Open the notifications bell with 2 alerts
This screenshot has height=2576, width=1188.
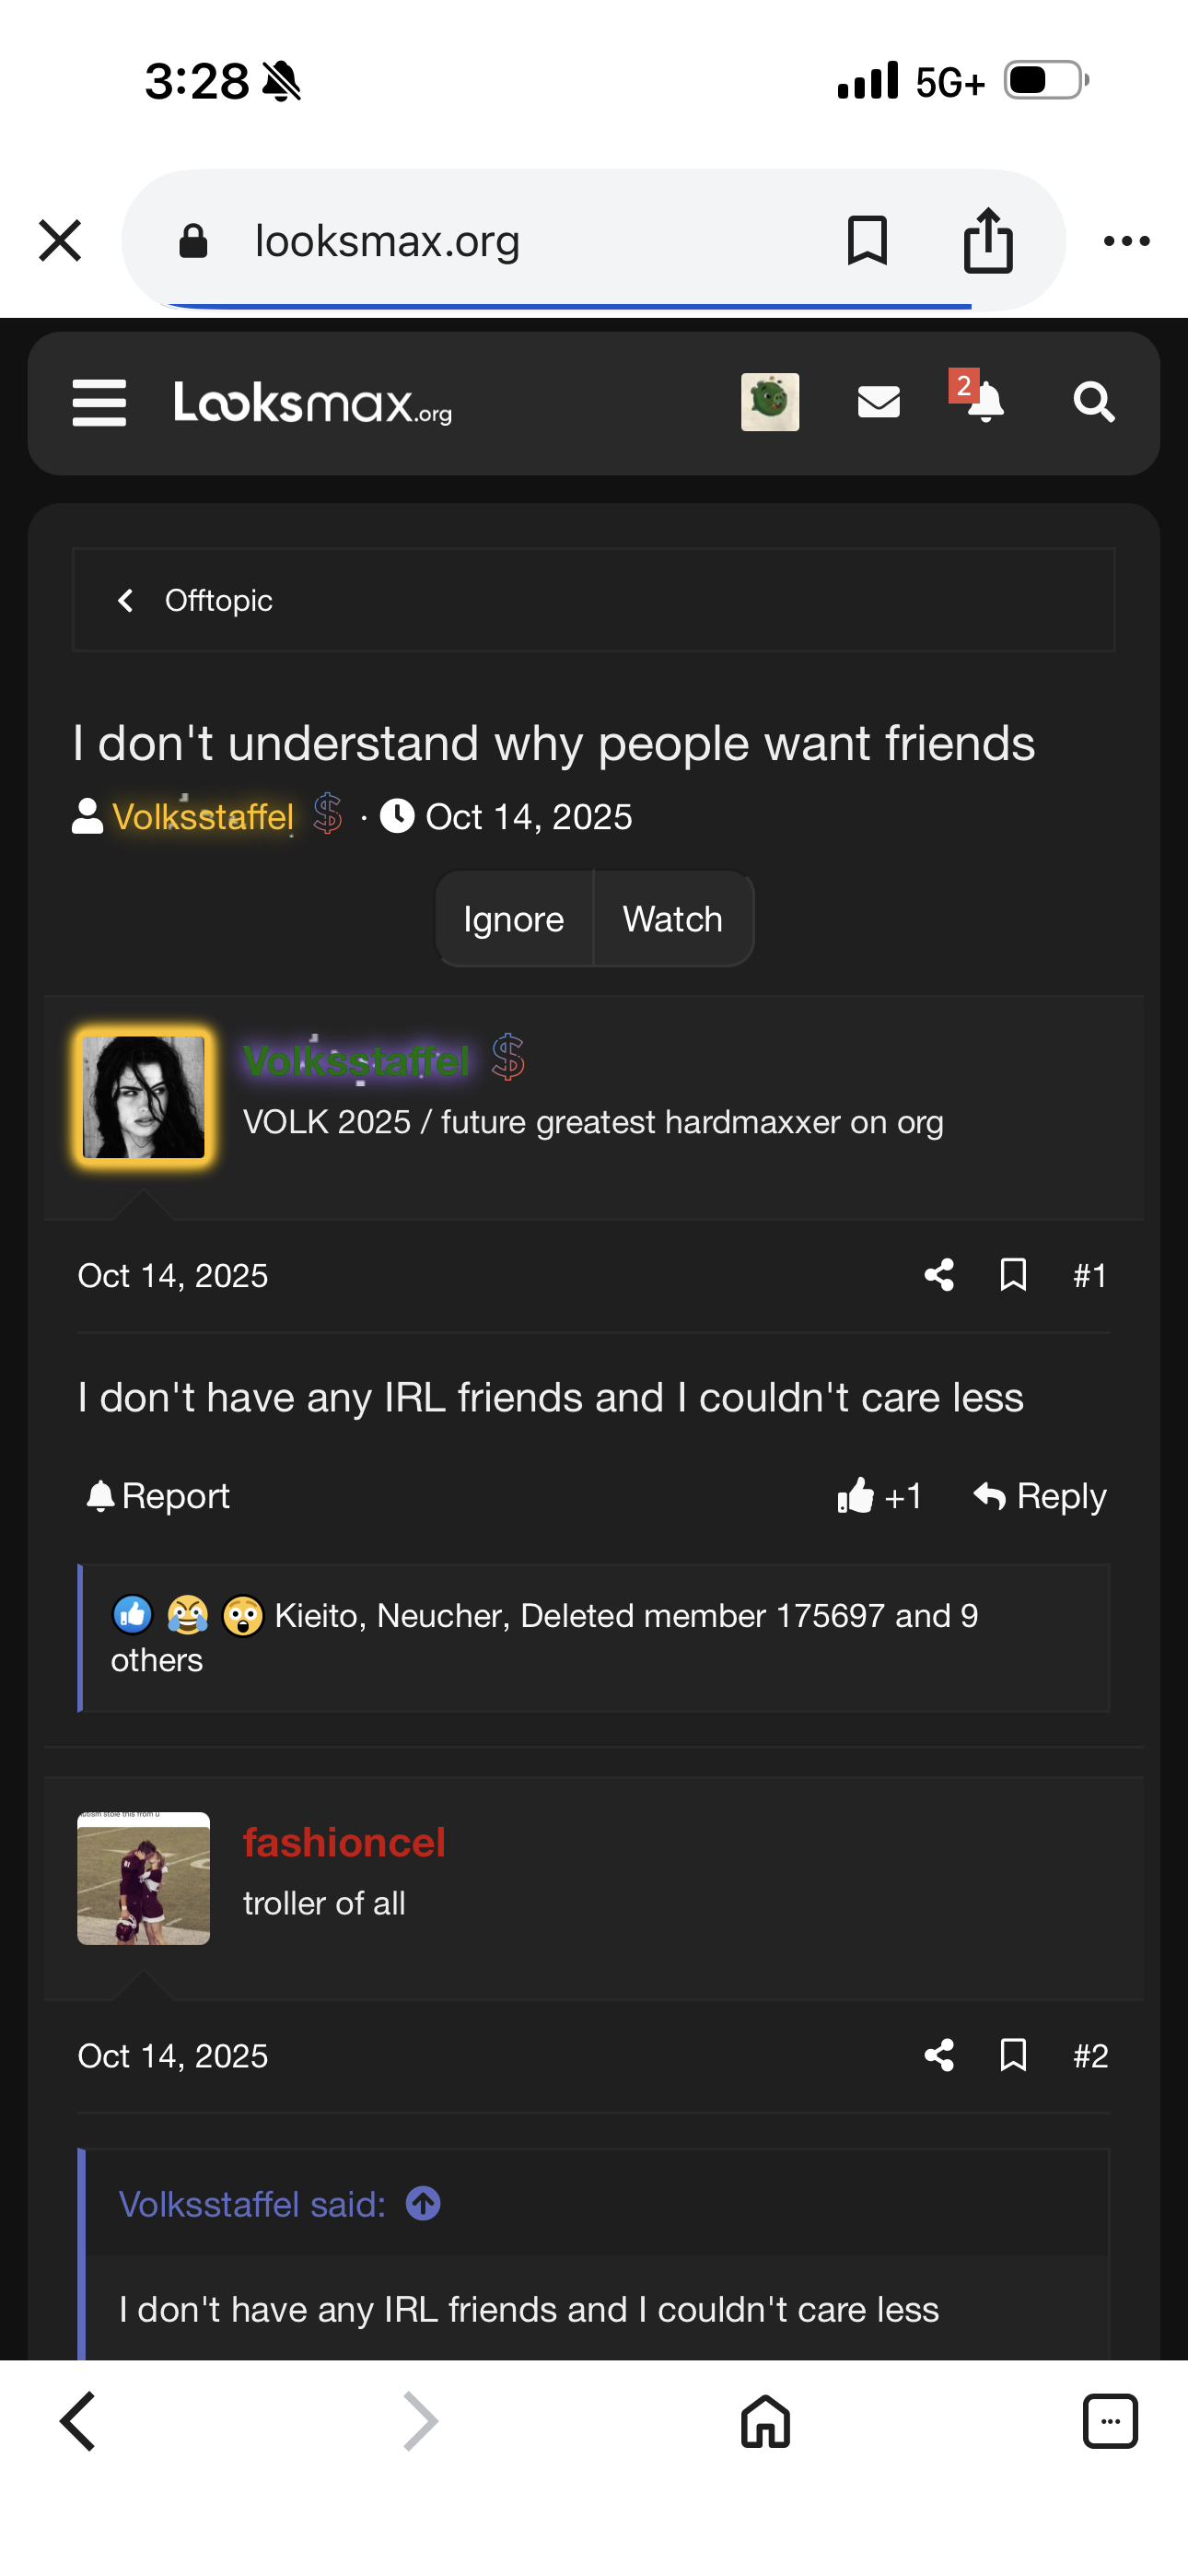point(980,398)
